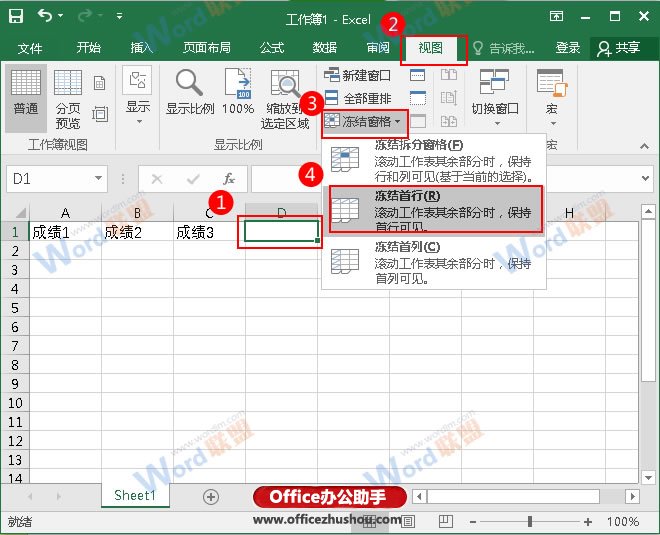Switch to the 页面布局 tab
The height and width of the screenshot is (535, 660).
(x=207, y=48)
